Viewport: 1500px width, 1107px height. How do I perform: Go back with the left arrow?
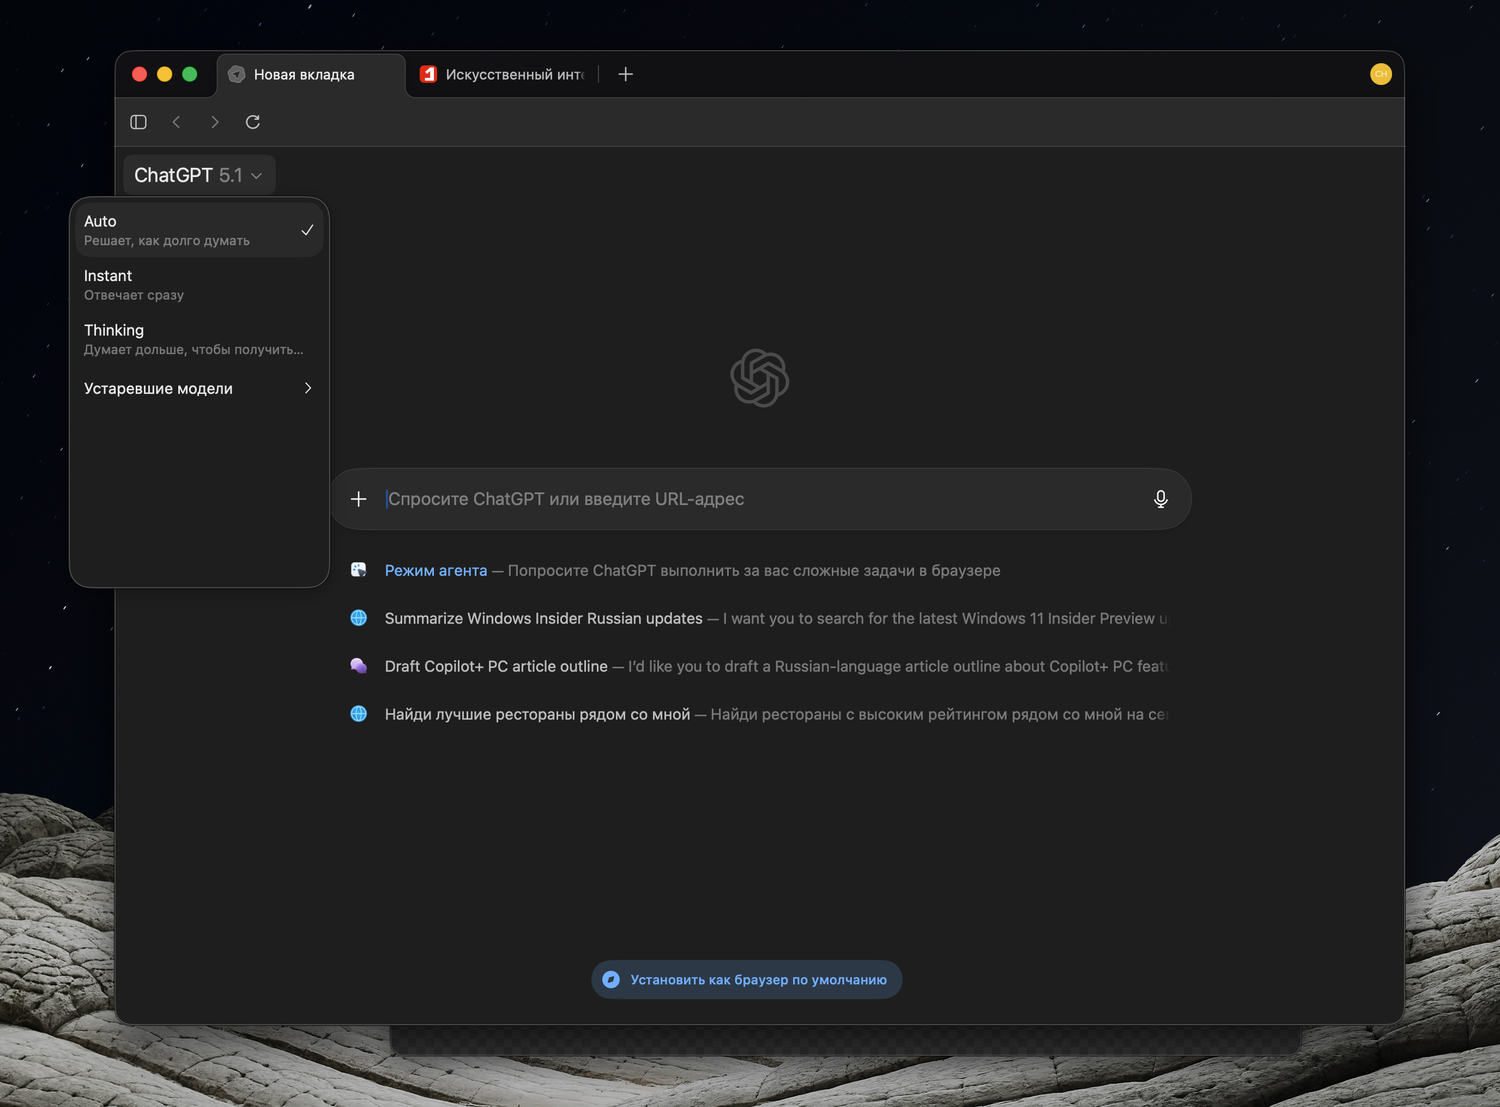(177, 122)
